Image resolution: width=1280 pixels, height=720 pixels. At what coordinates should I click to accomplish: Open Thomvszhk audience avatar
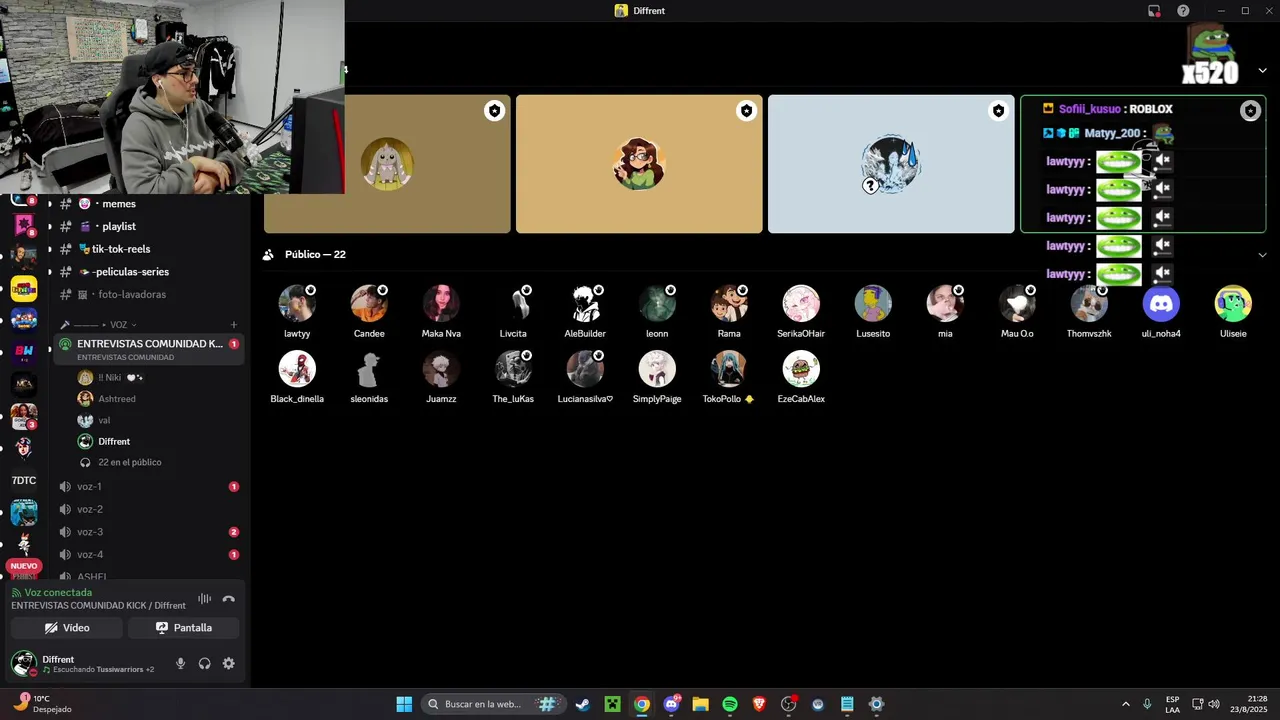[x=1089, y=303]
